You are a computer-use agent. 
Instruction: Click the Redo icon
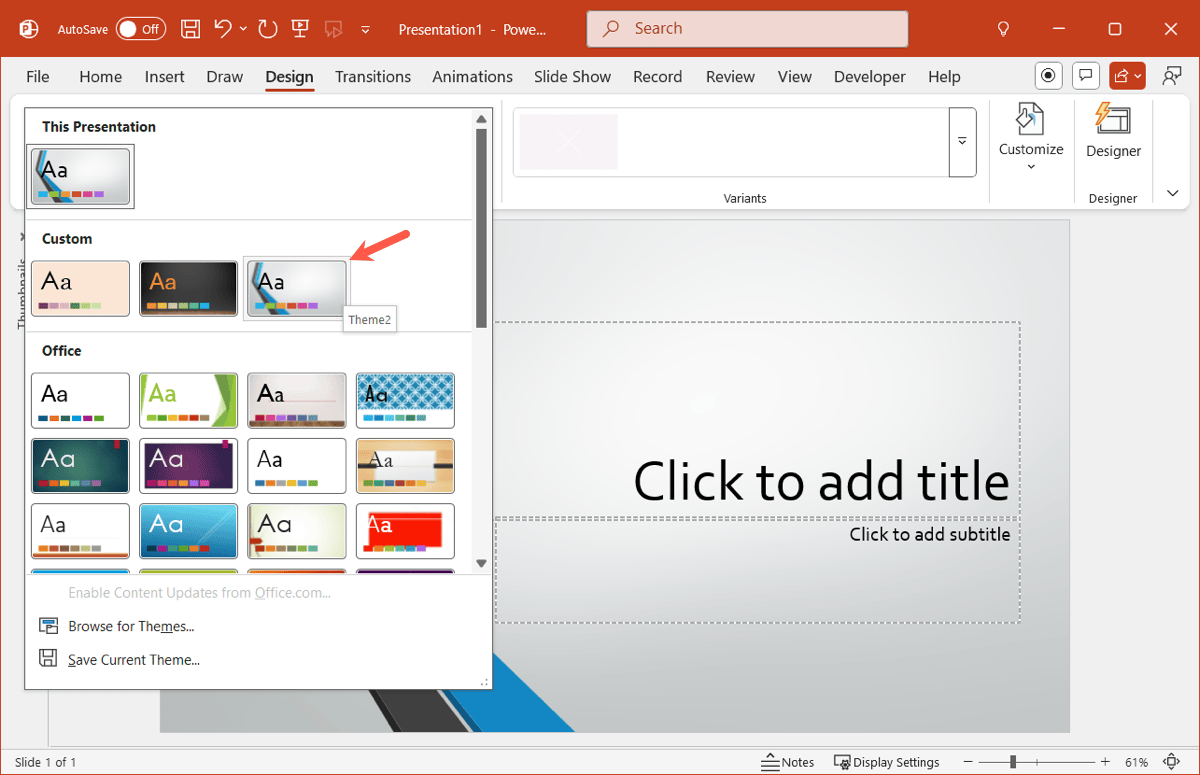coord(267,29)
